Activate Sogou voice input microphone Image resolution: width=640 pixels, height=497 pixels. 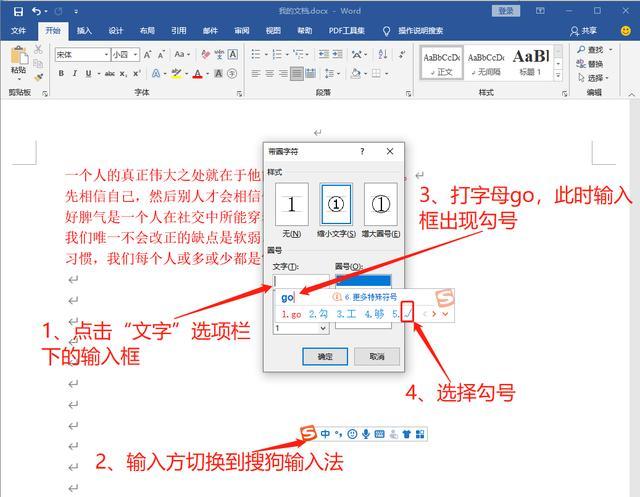[x=366, y=434]
